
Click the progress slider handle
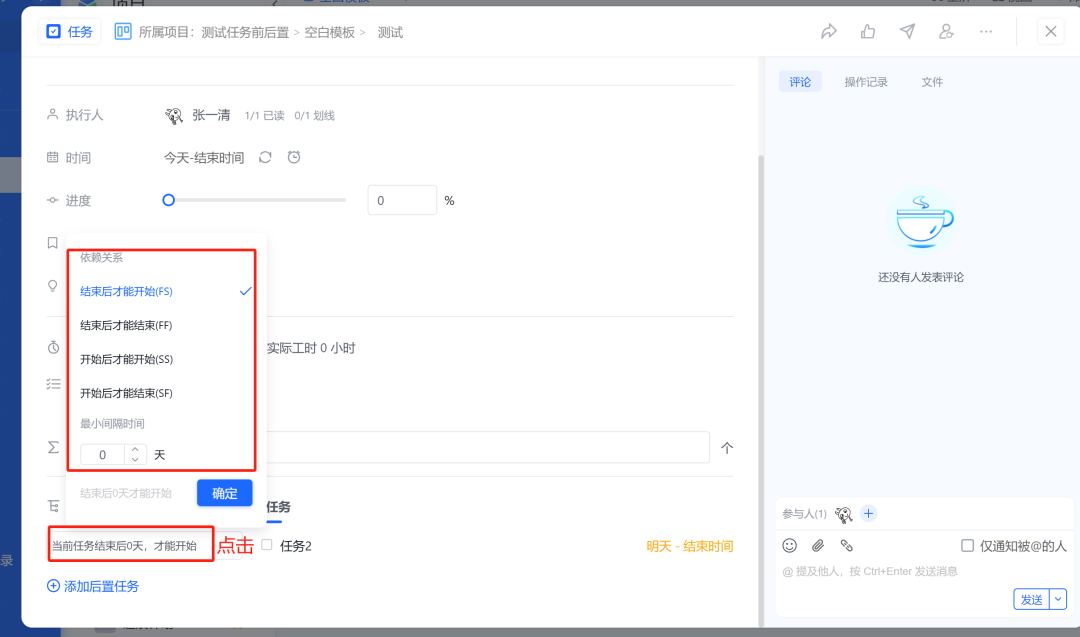(169, 200)
